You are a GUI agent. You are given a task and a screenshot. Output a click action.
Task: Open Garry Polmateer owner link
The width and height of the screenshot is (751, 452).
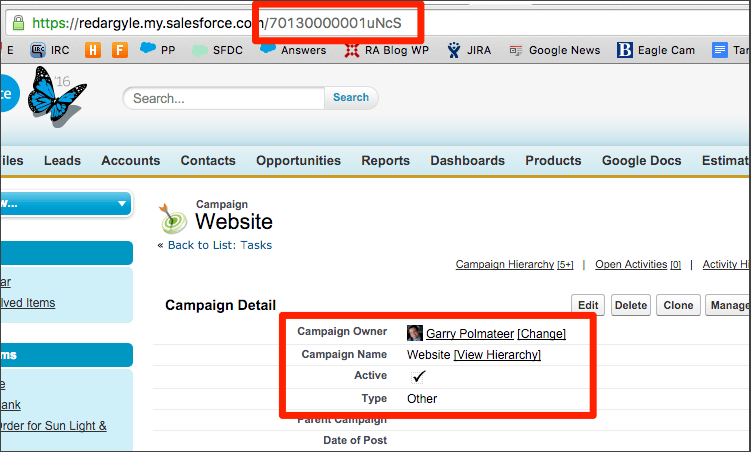(x=470, y=334)
